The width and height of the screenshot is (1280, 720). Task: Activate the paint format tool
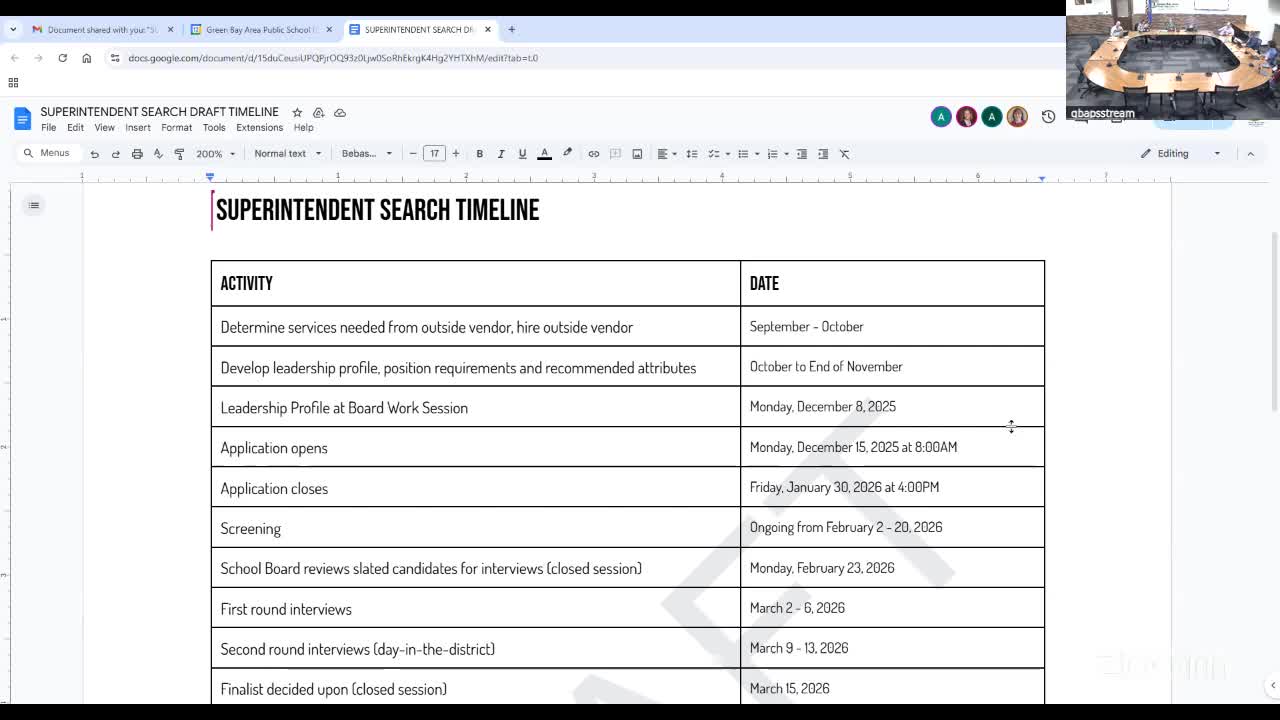point(179,154)
